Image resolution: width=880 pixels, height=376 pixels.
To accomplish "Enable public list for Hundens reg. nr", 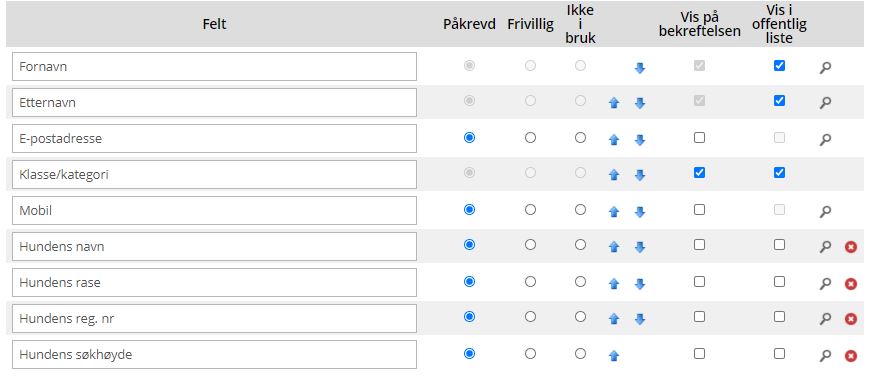I will [x=779, y=317].
